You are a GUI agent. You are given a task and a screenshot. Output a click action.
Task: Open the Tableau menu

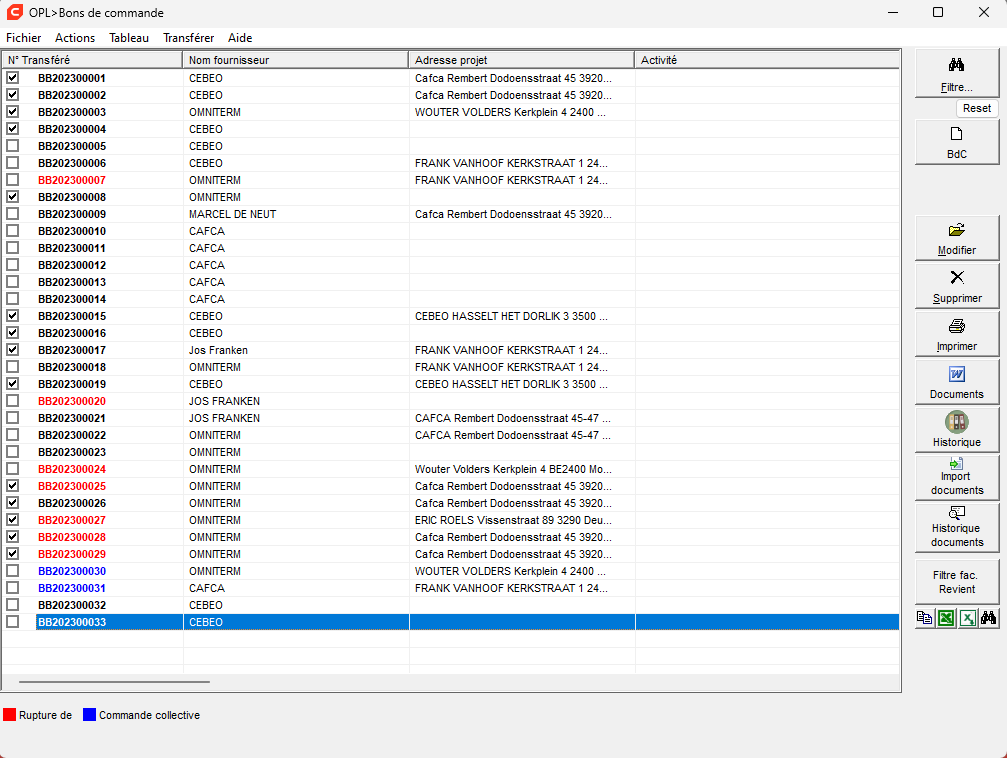(129, 38)
